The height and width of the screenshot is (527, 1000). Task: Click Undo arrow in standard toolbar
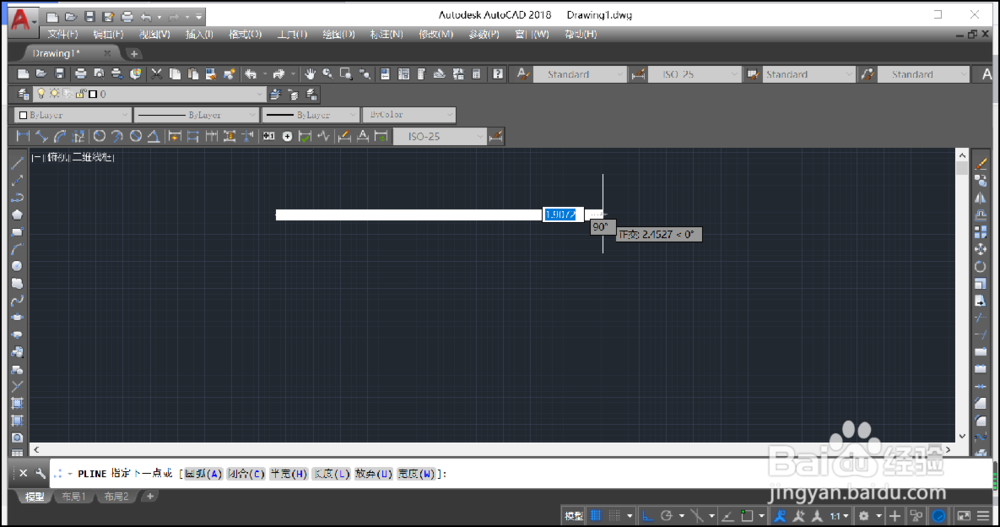point(250,75)
